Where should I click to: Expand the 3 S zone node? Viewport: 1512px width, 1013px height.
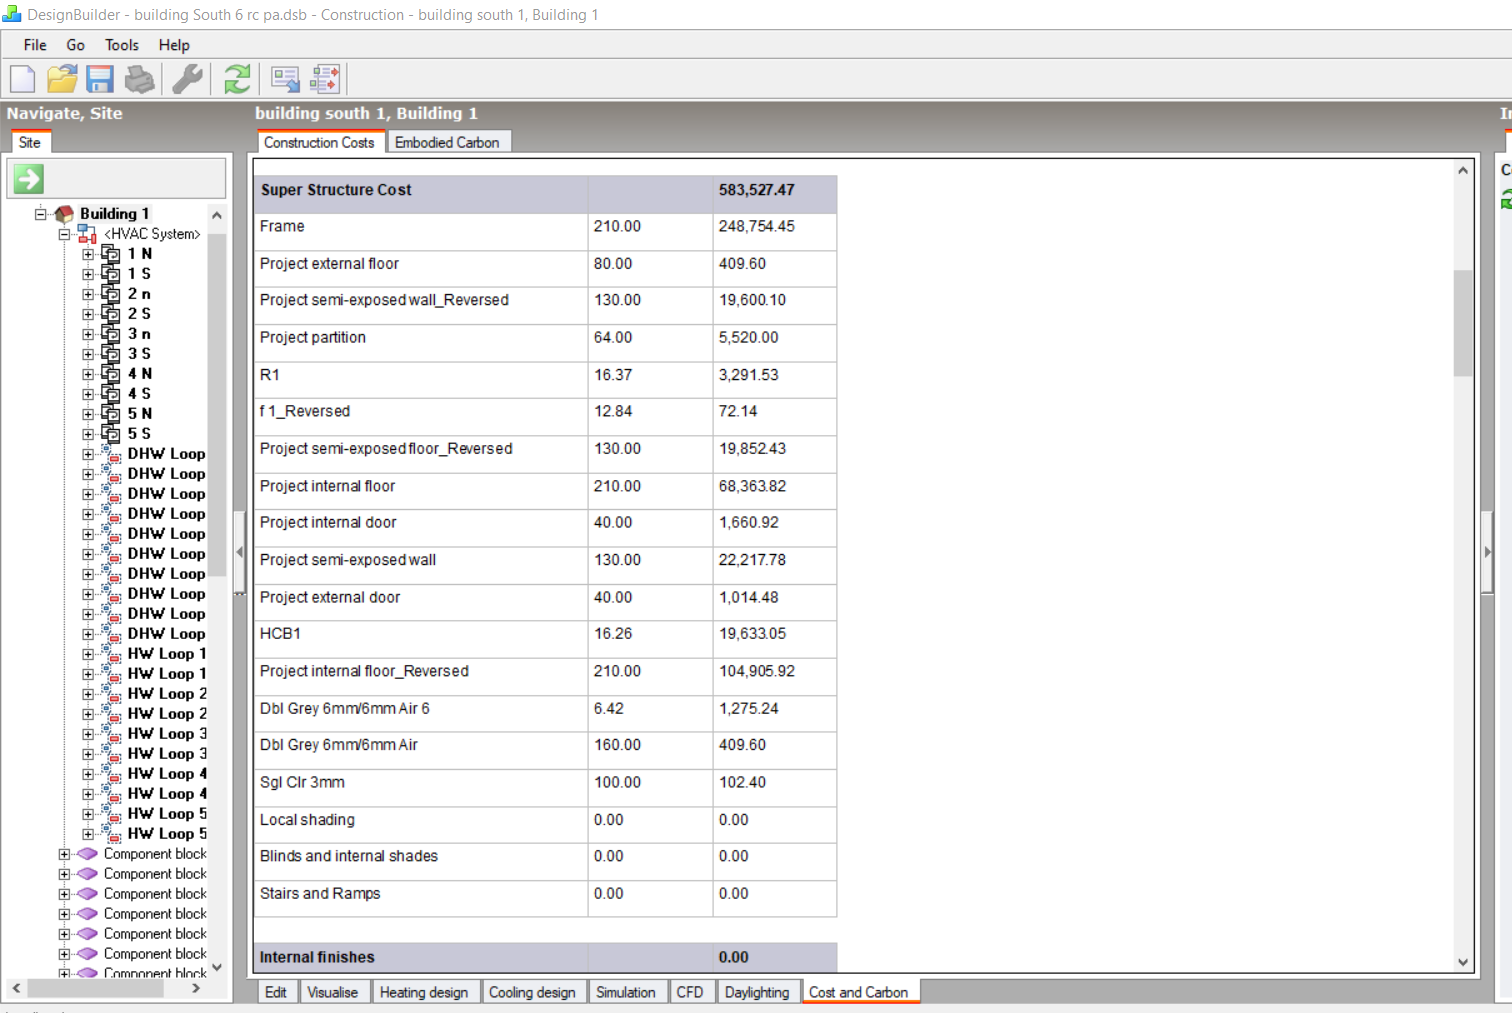click(x=88, y=354)
